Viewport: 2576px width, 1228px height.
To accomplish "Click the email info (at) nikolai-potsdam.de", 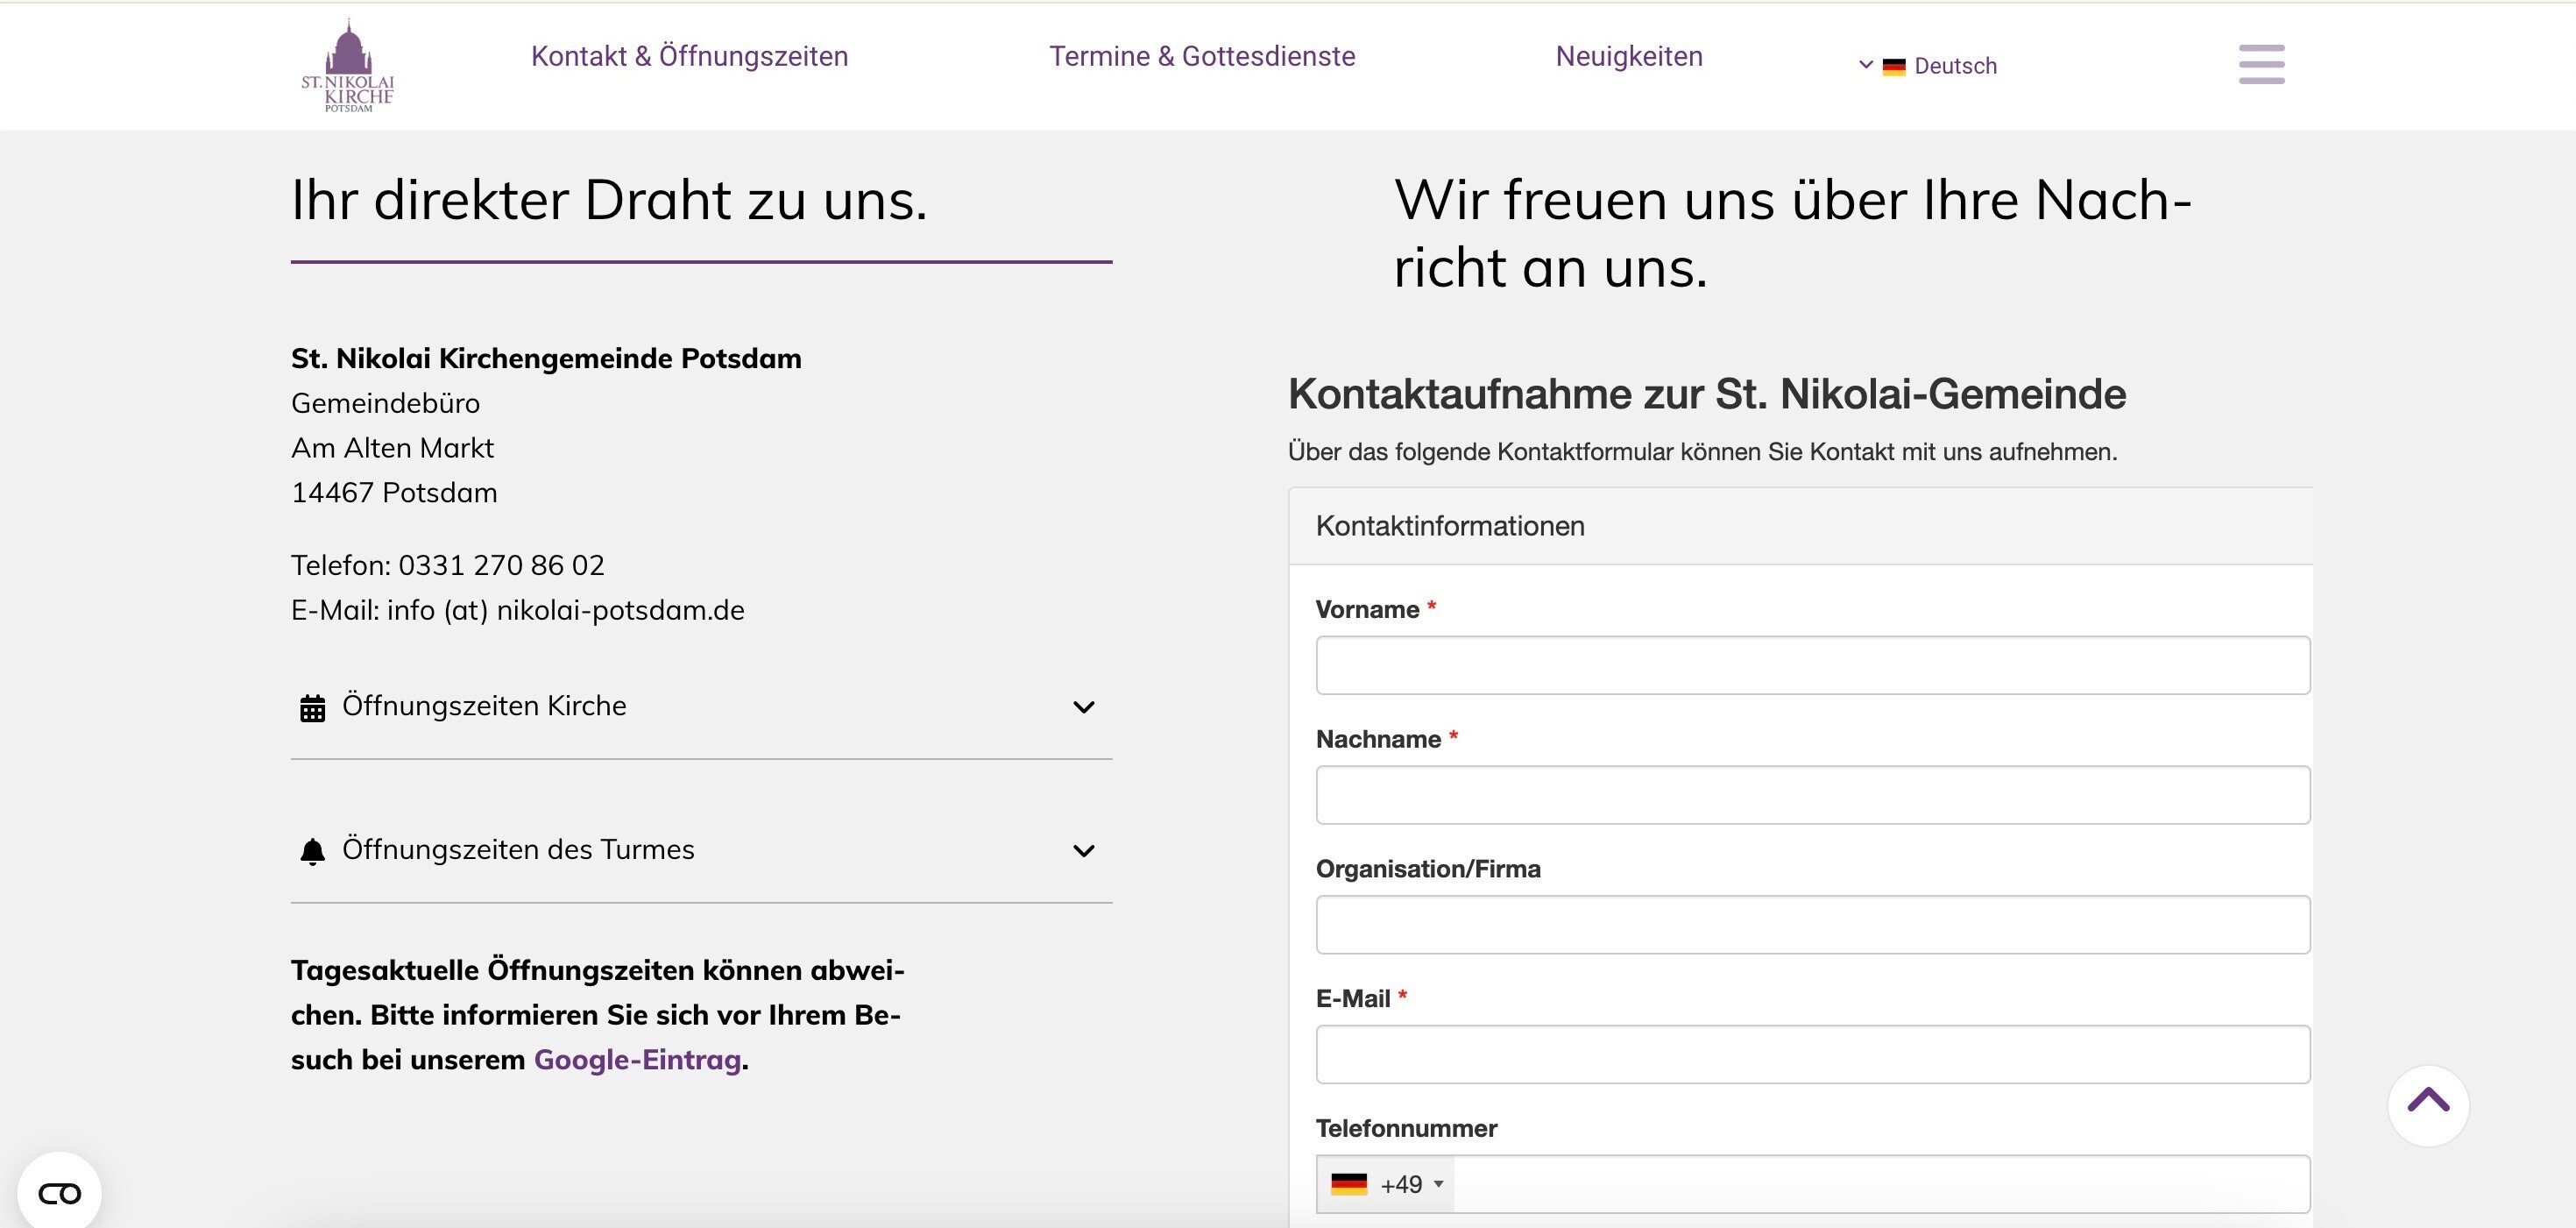I will pos(566,610).
